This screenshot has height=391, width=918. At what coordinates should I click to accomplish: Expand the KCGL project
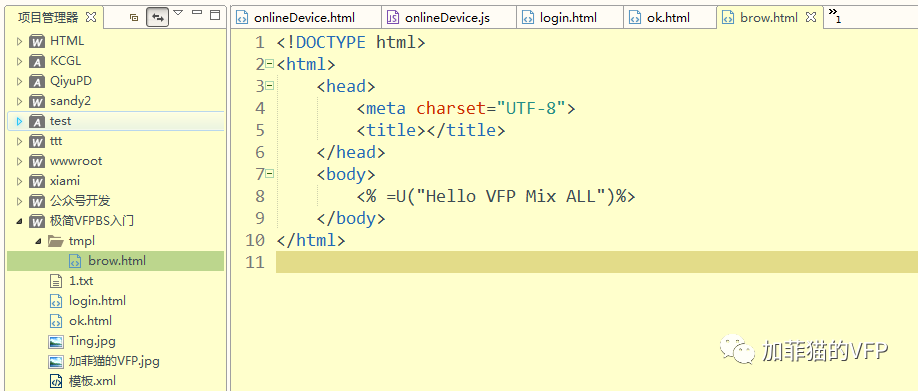(x=19, y=61)
